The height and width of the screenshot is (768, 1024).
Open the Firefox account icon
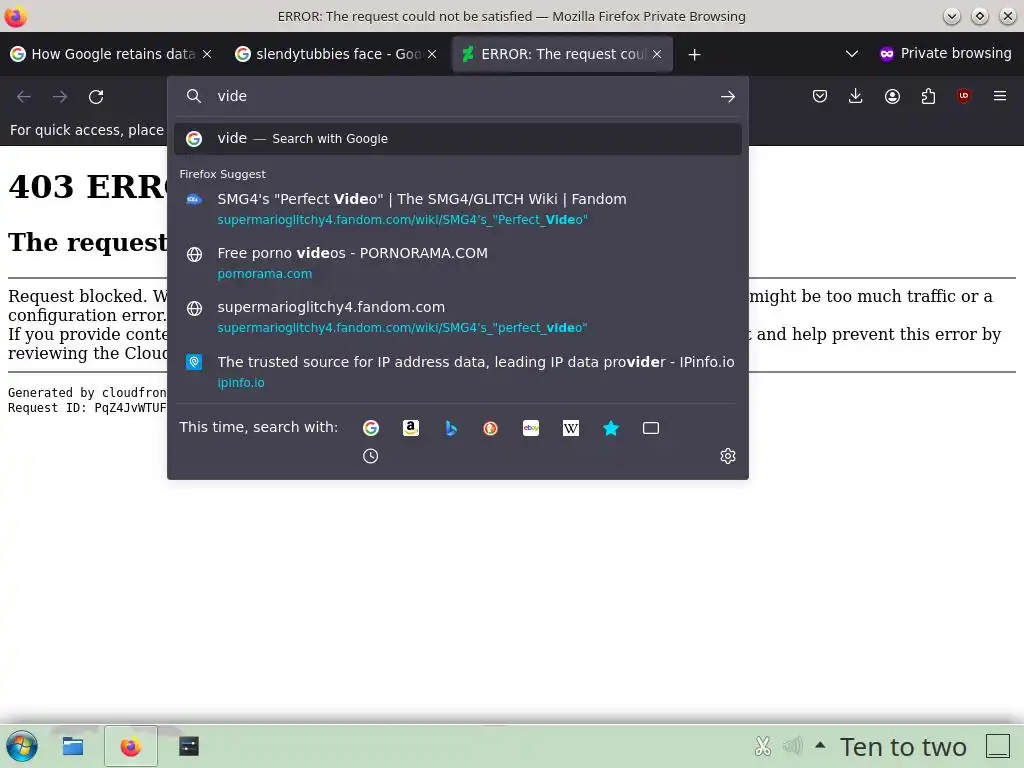pyautogui.click(x=892, y=97)
